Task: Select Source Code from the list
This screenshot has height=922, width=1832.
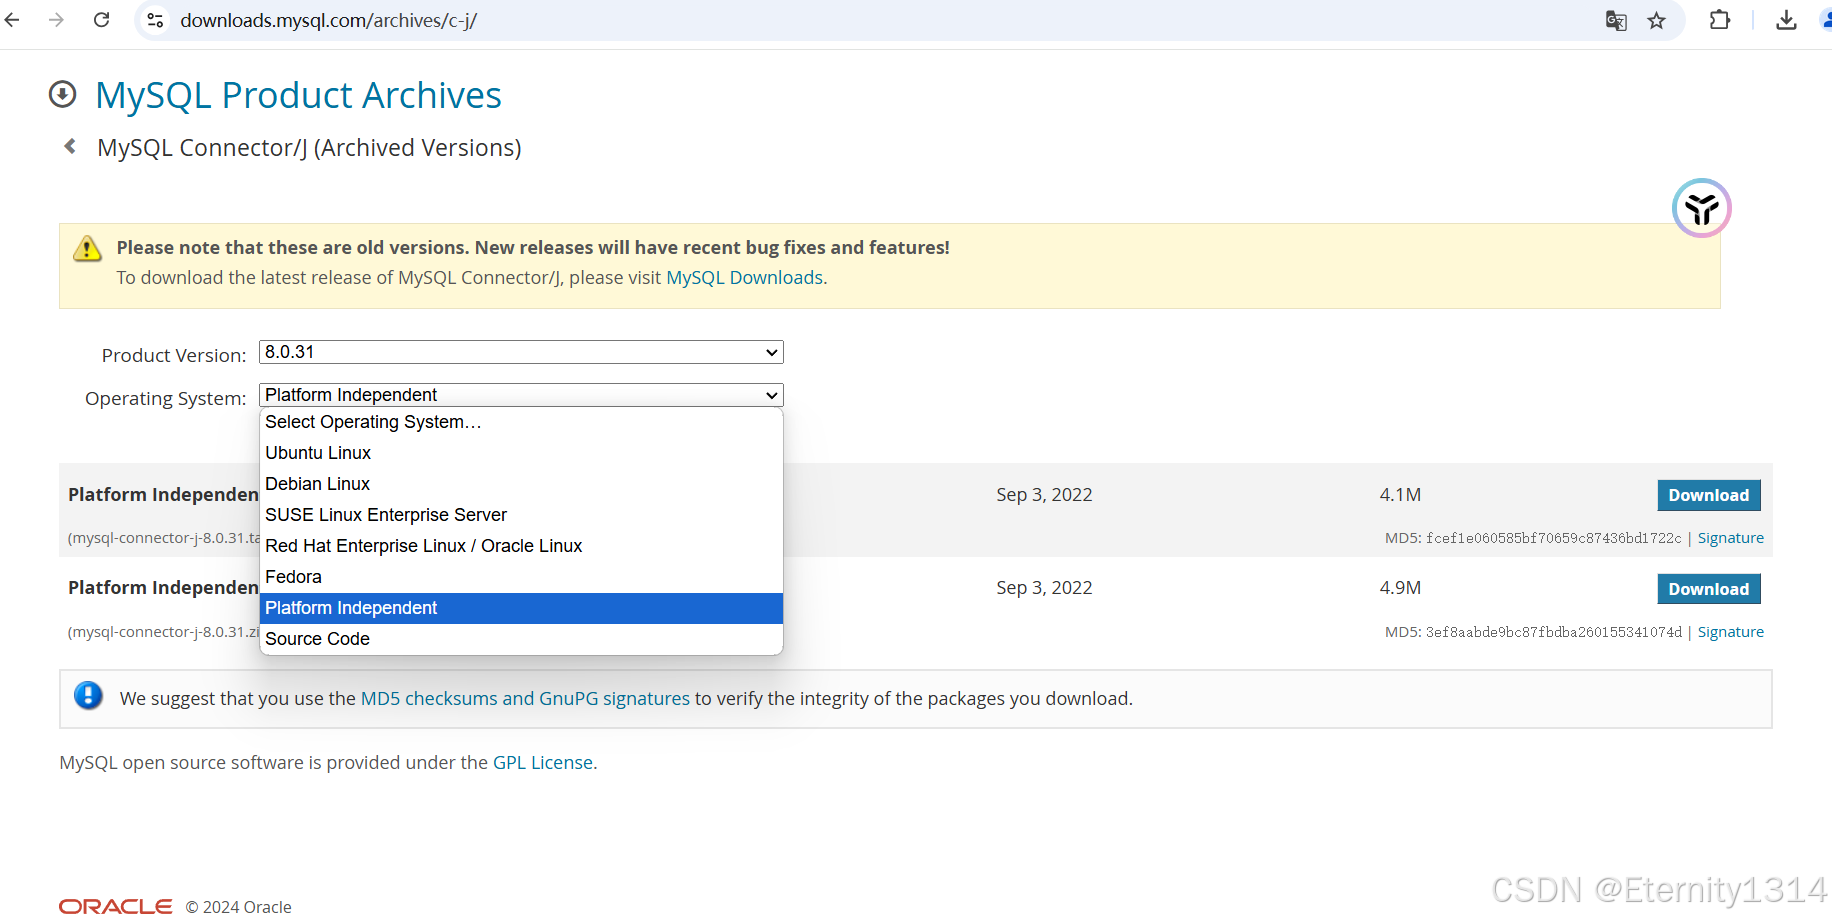Action: pyautogui.click(x=521, y=639)
